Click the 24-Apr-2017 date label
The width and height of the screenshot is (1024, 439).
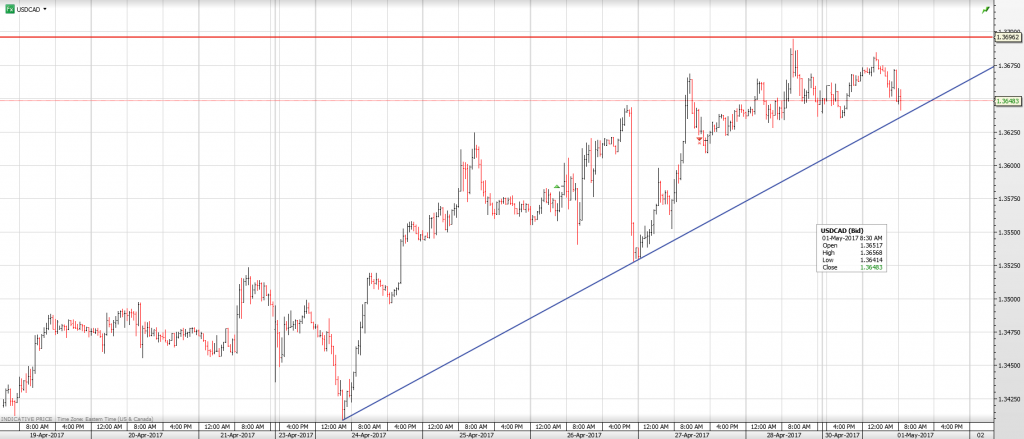pos(368,434)
